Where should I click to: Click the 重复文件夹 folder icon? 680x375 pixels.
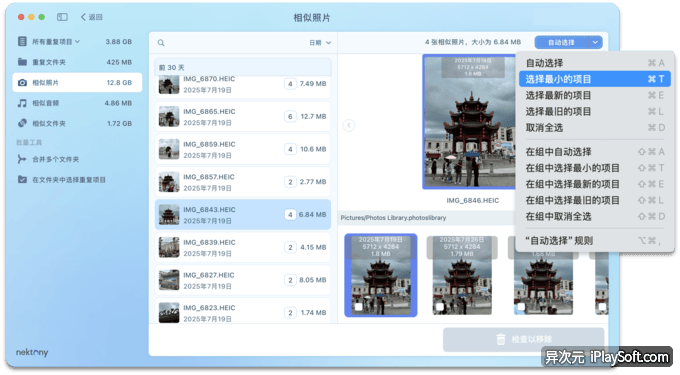[x=23, y=62]
